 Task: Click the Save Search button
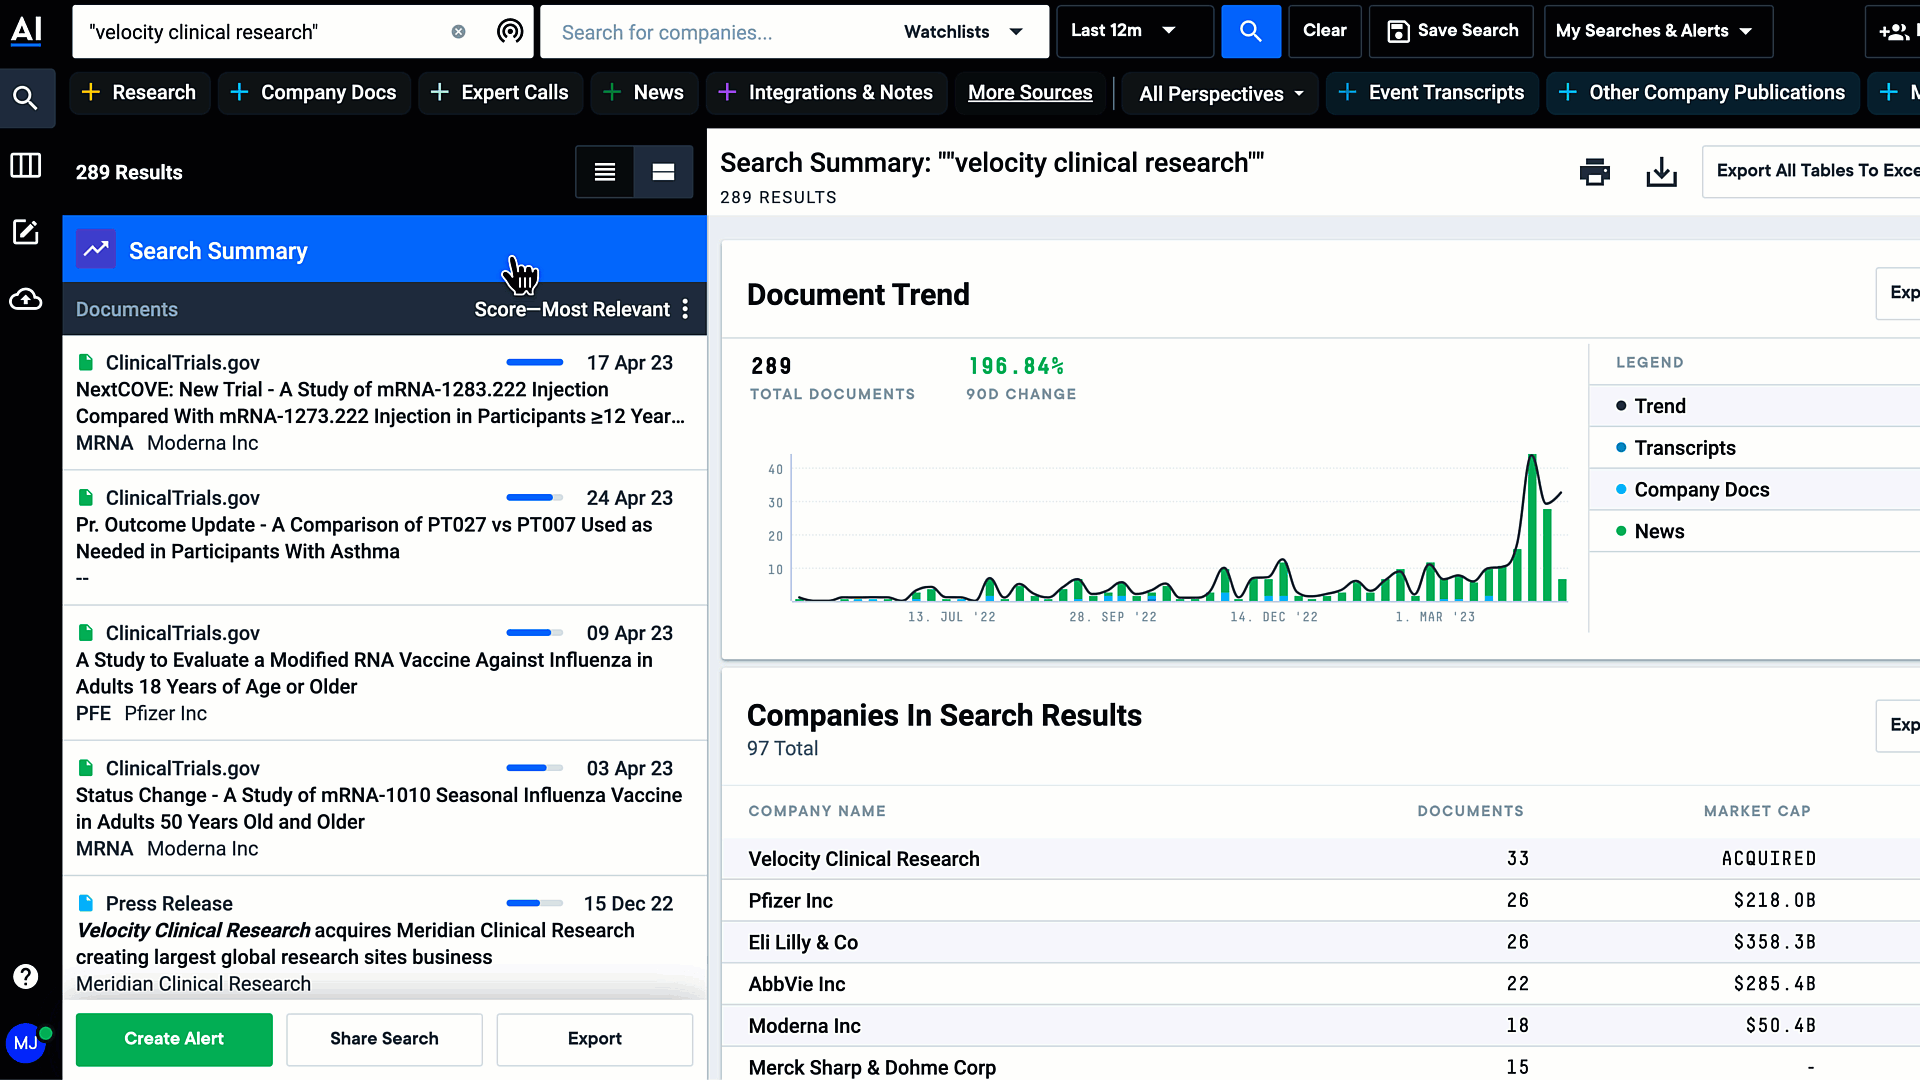tap(1451, 31)
